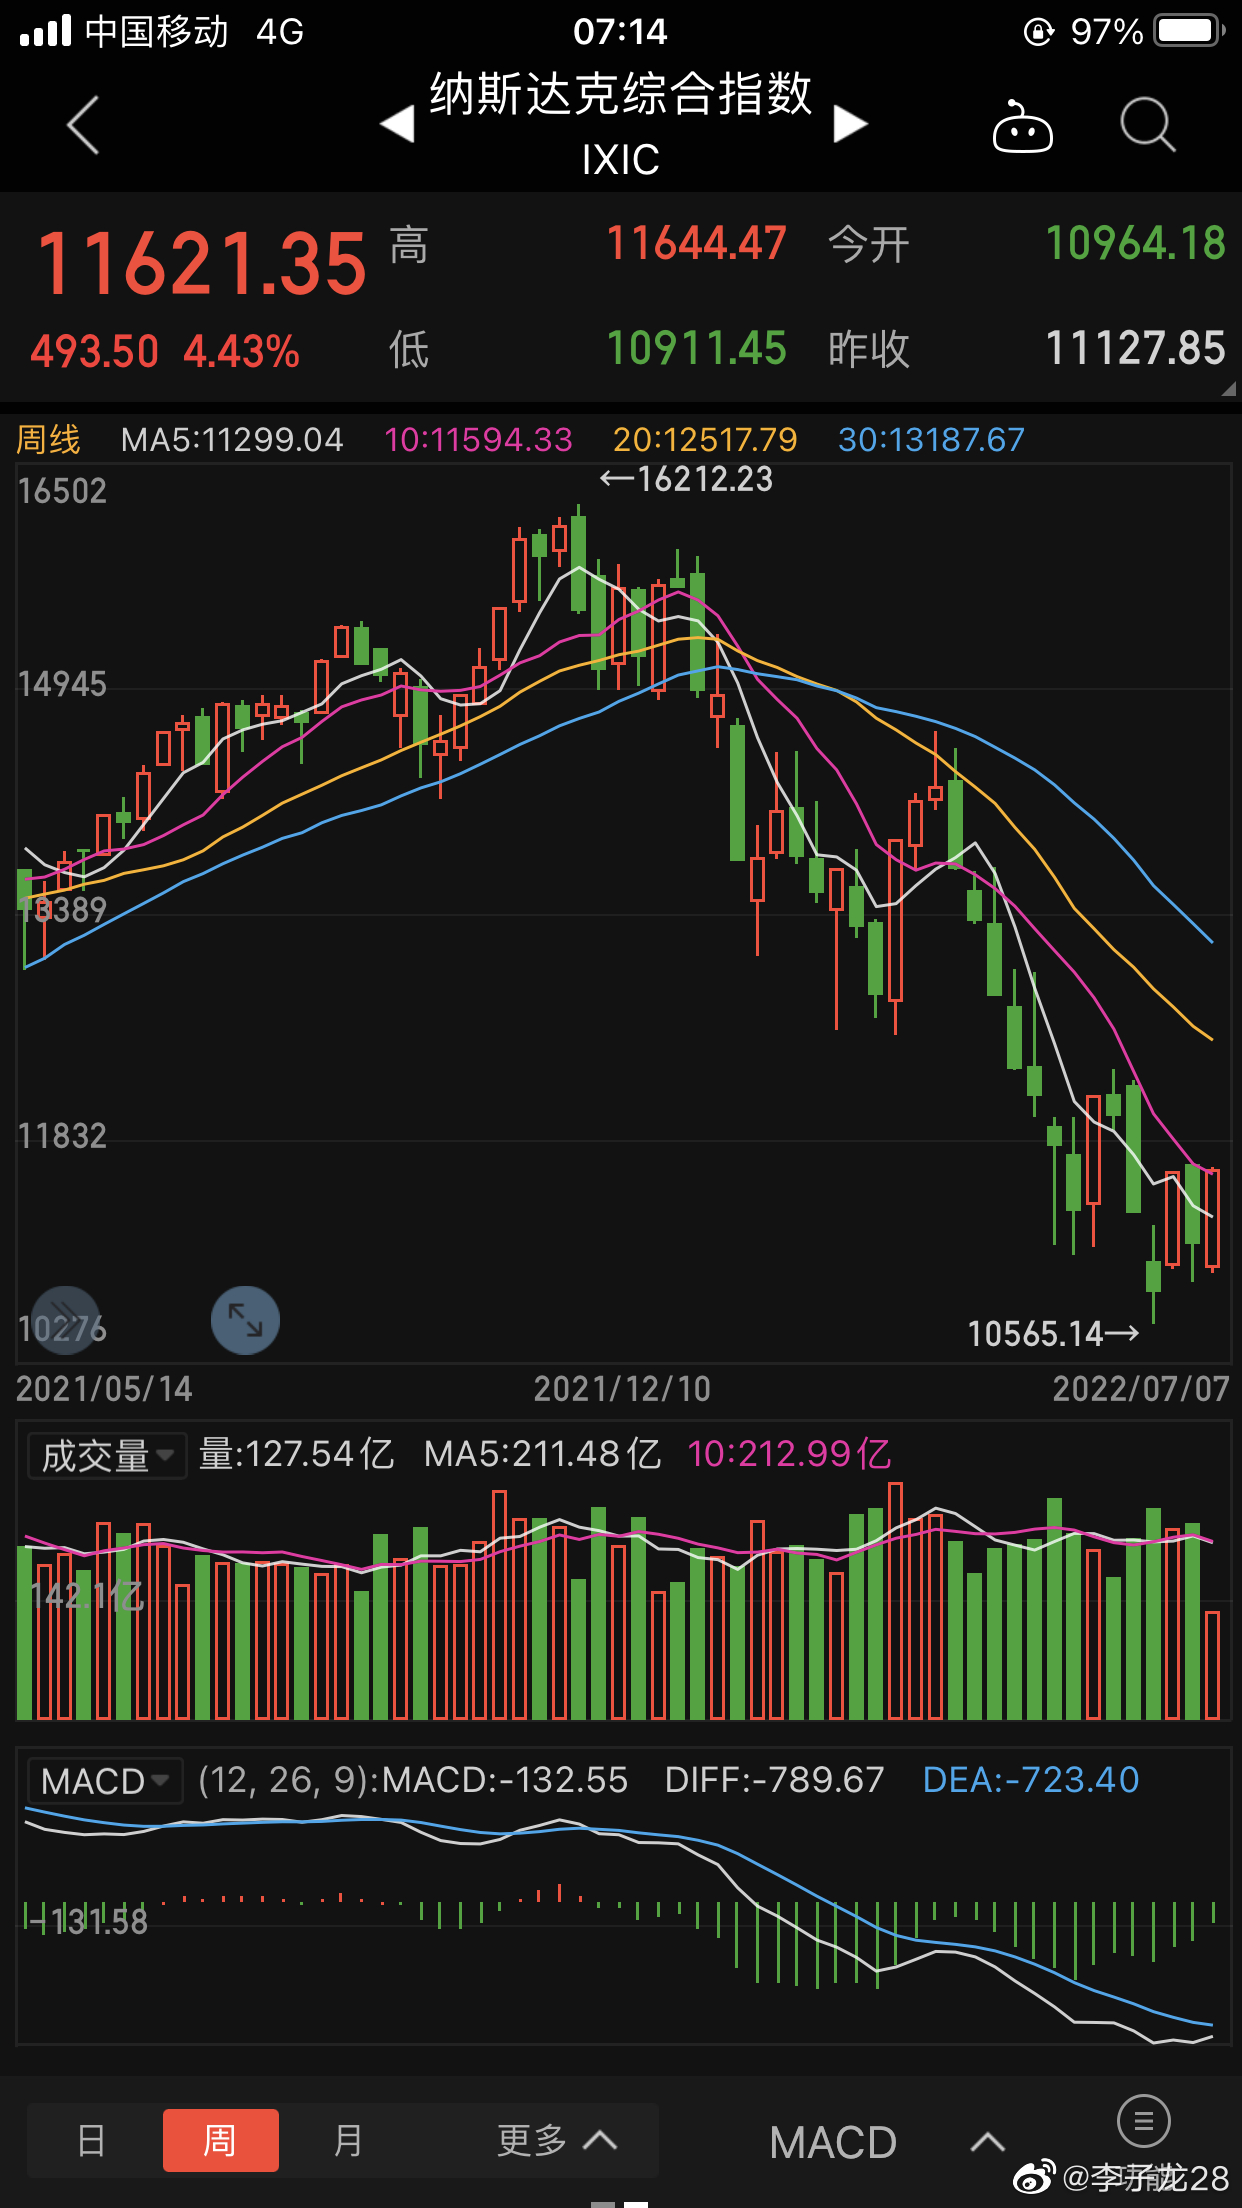Switch to previous index with left triangle
1242x2208 pixels.
click(397, 124)
